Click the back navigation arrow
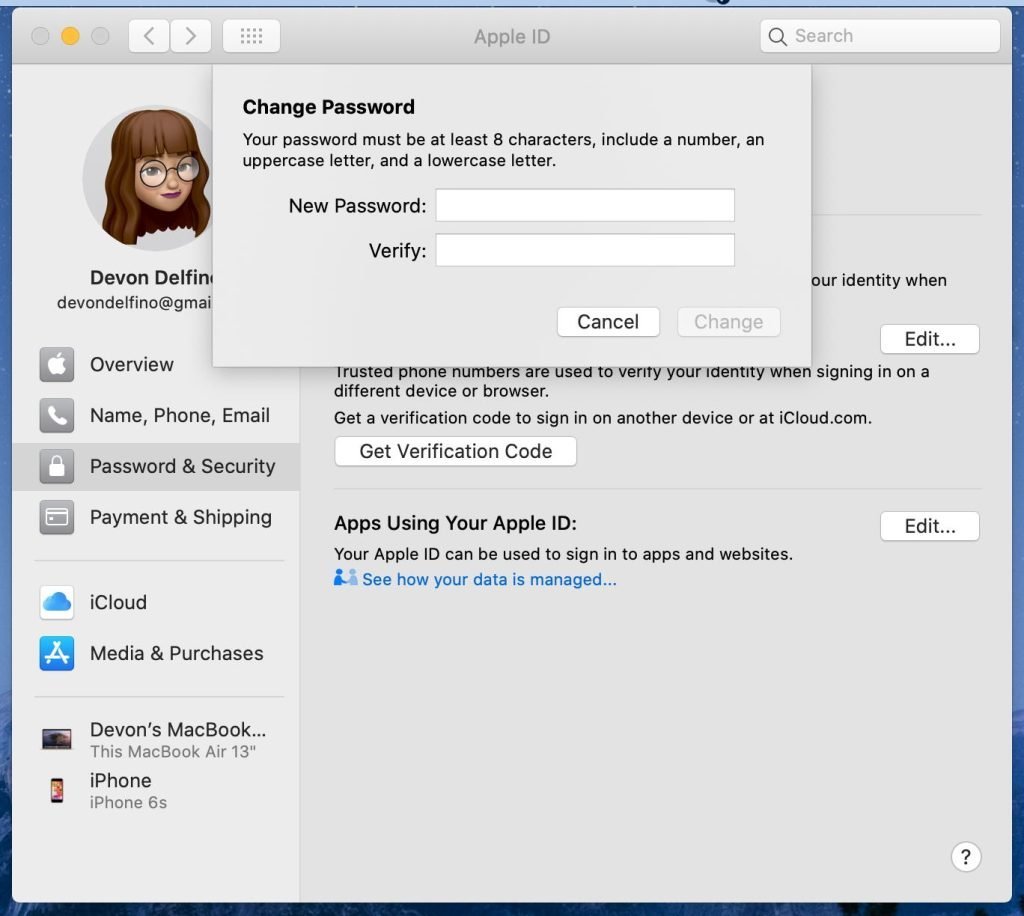This screenshot has width=1024, height=916. tap(149, 36)
